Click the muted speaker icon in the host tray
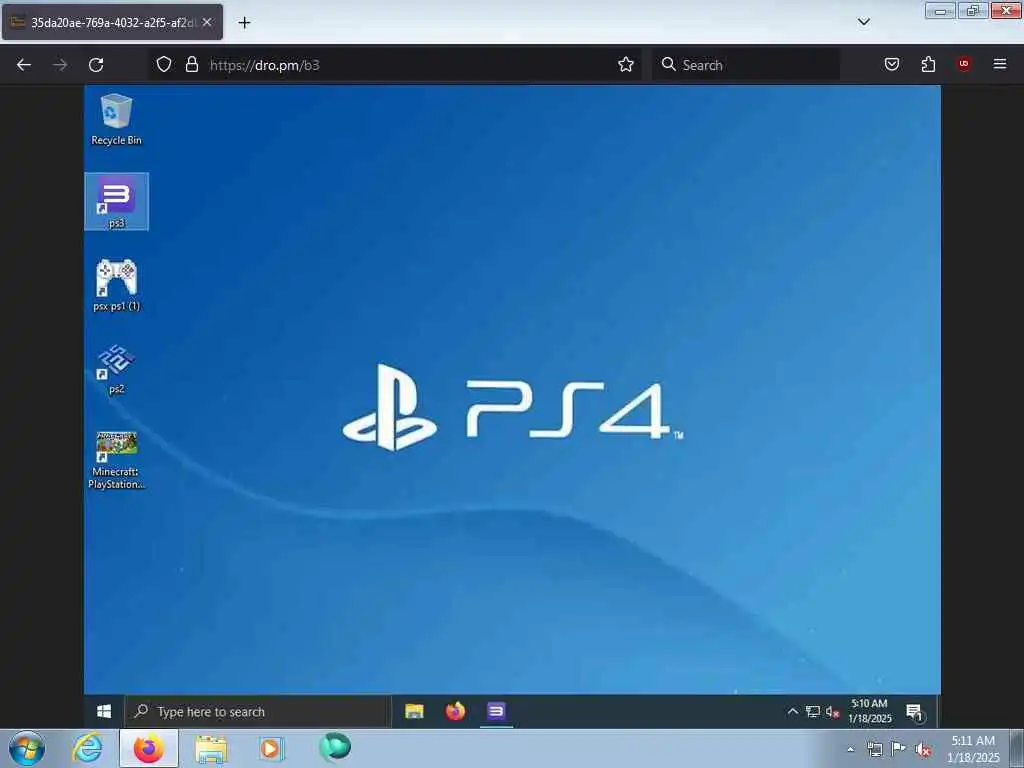 [923, 750]
